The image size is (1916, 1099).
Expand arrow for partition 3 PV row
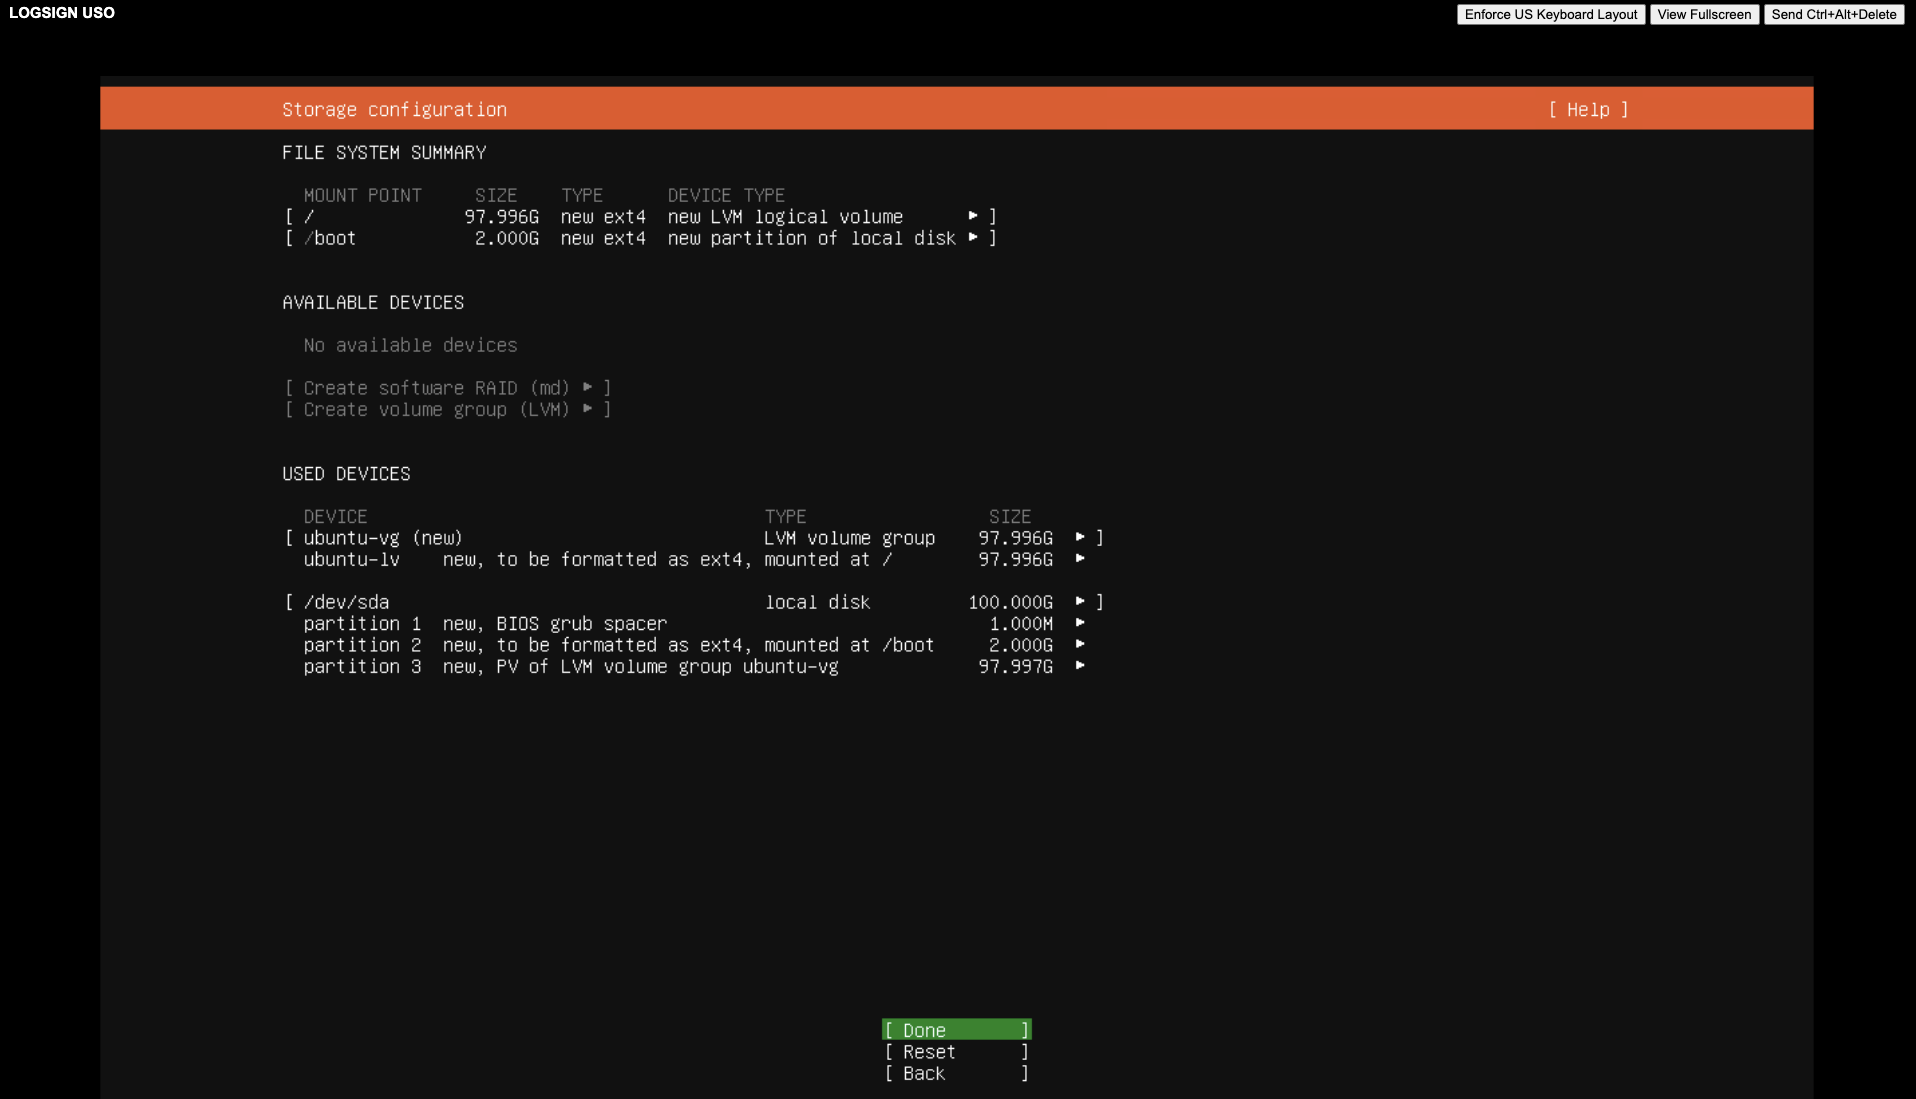coord(1080,665)
